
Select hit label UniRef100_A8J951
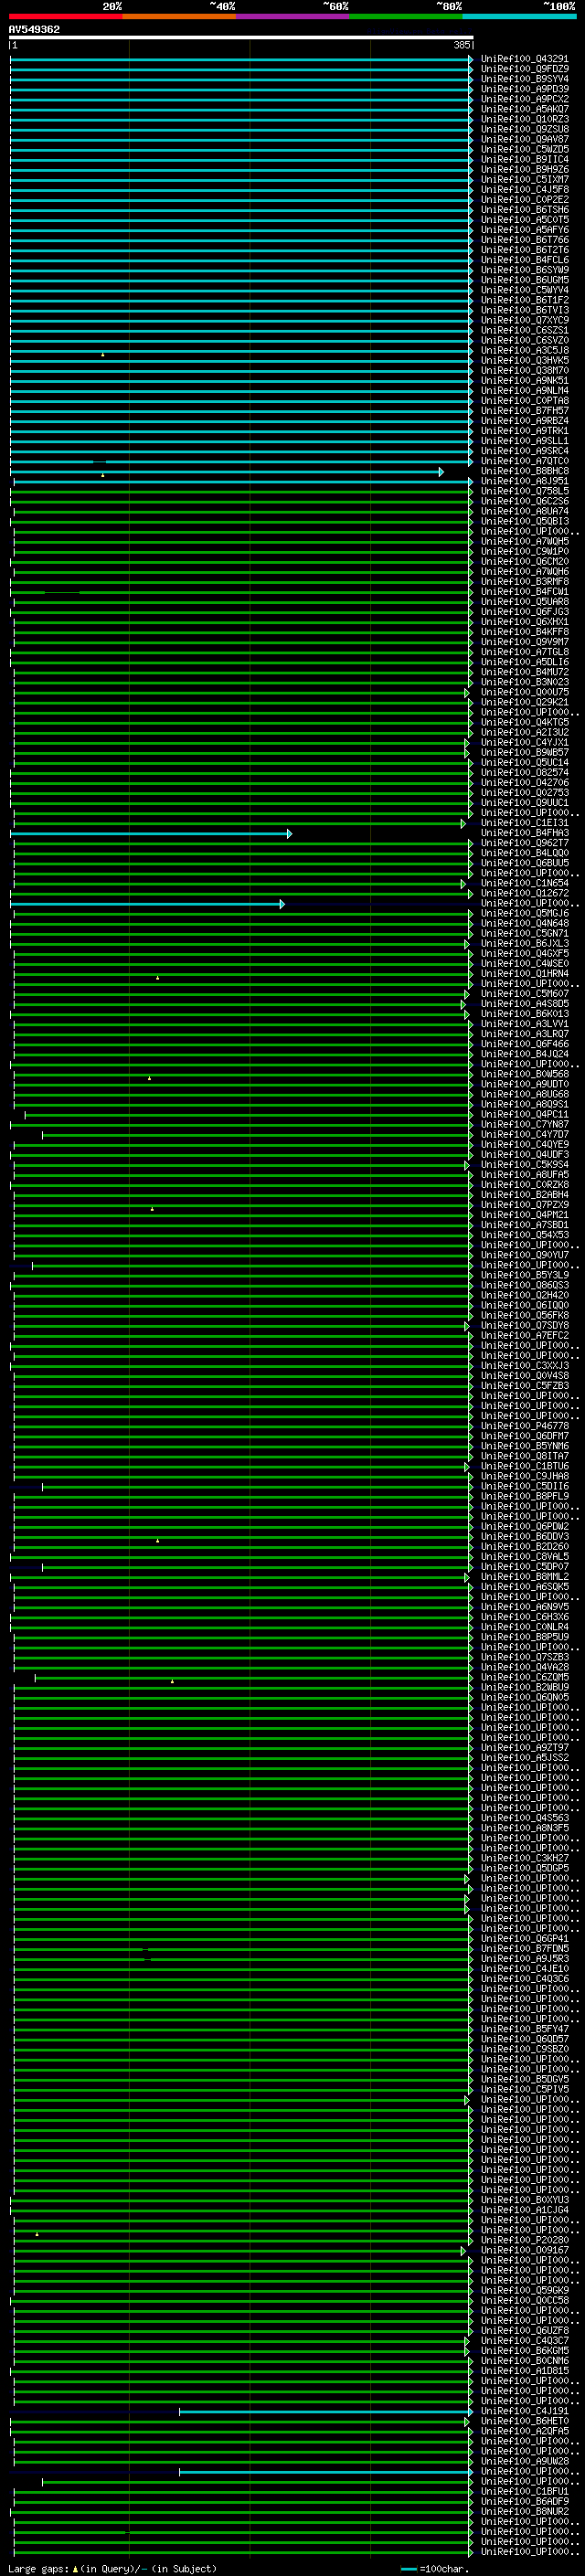pos(525,481)
